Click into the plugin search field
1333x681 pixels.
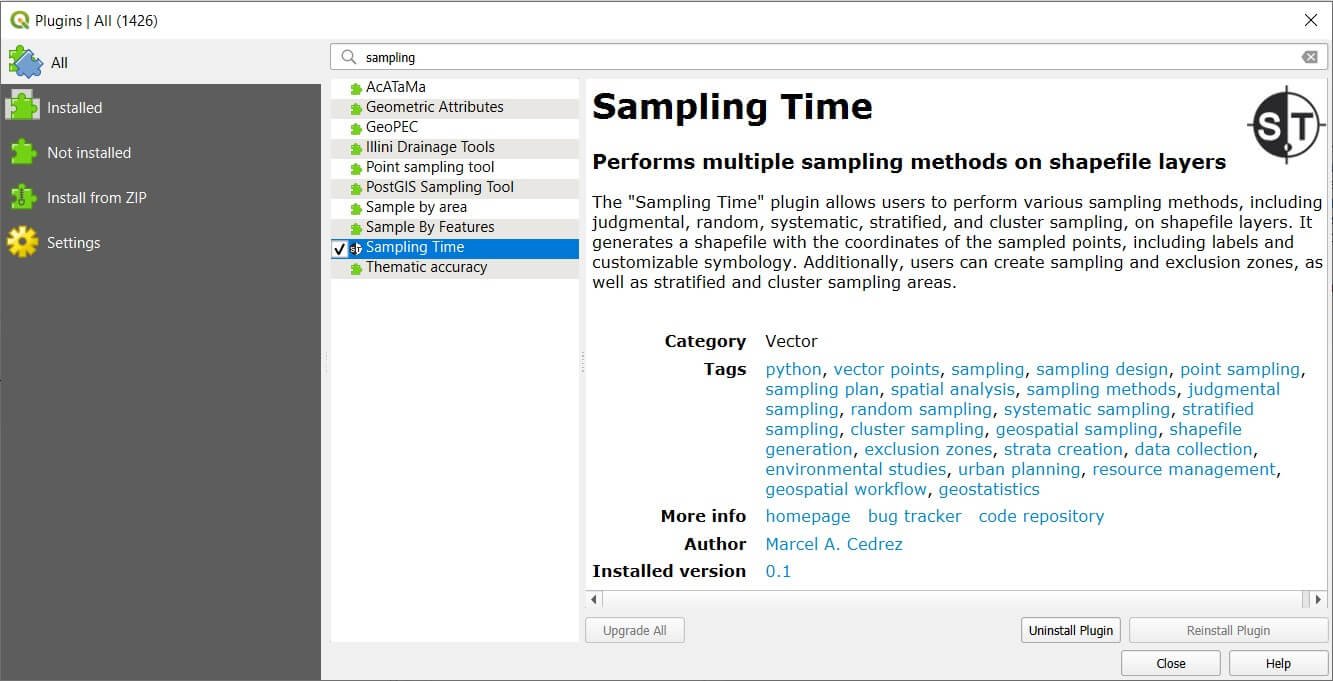(828, 57)
